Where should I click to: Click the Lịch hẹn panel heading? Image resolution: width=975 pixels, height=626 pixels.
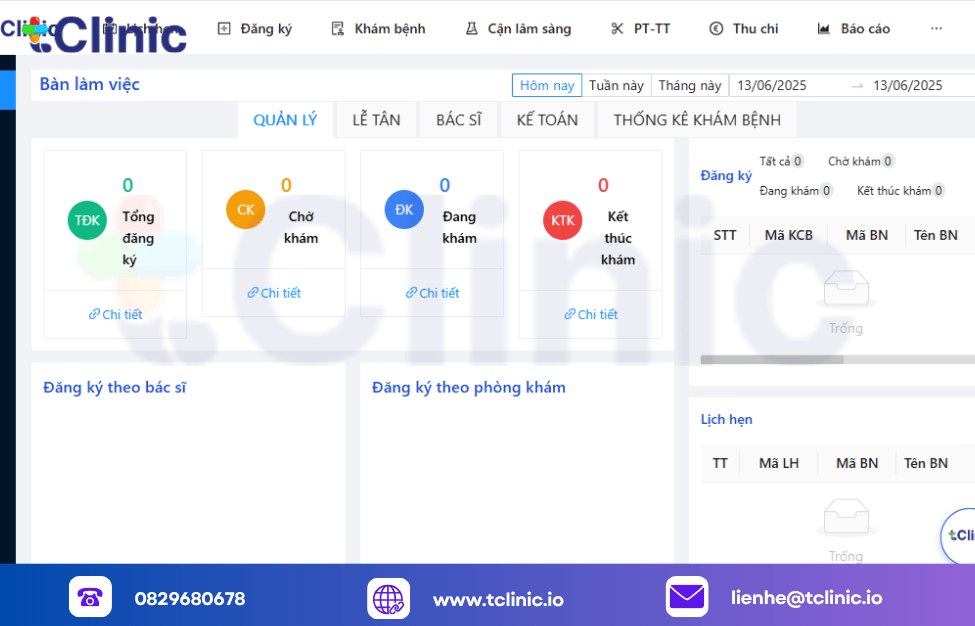(x=726, y=420)
